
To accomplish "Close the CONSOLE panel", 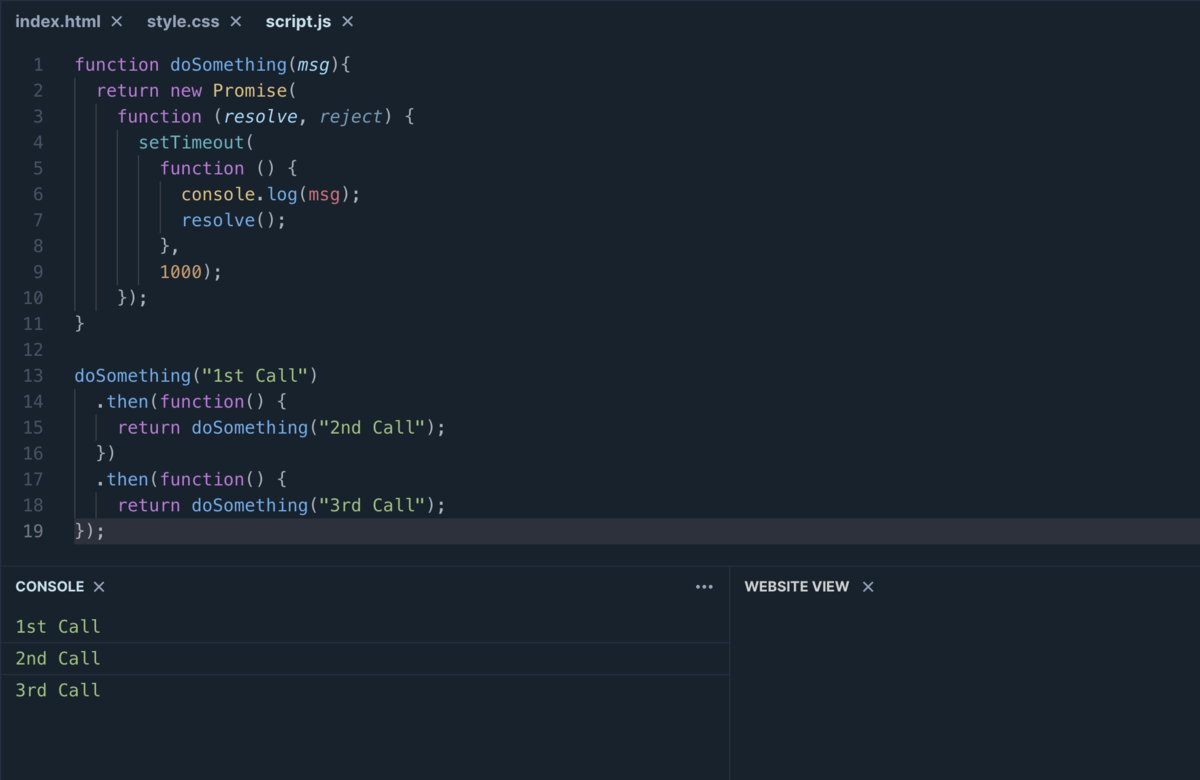I will 97,587.
